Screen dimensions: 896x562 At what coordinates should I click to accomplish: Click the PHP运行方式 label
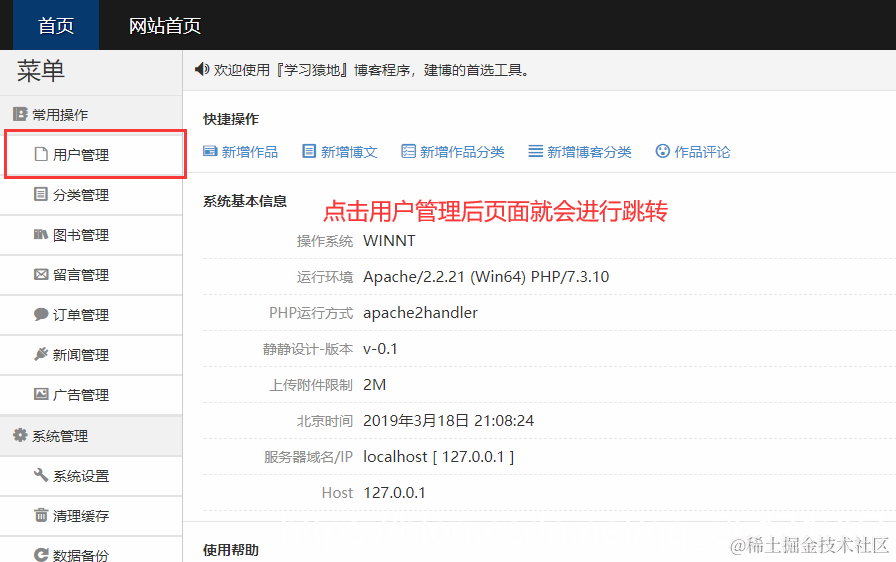click(311, 313)
